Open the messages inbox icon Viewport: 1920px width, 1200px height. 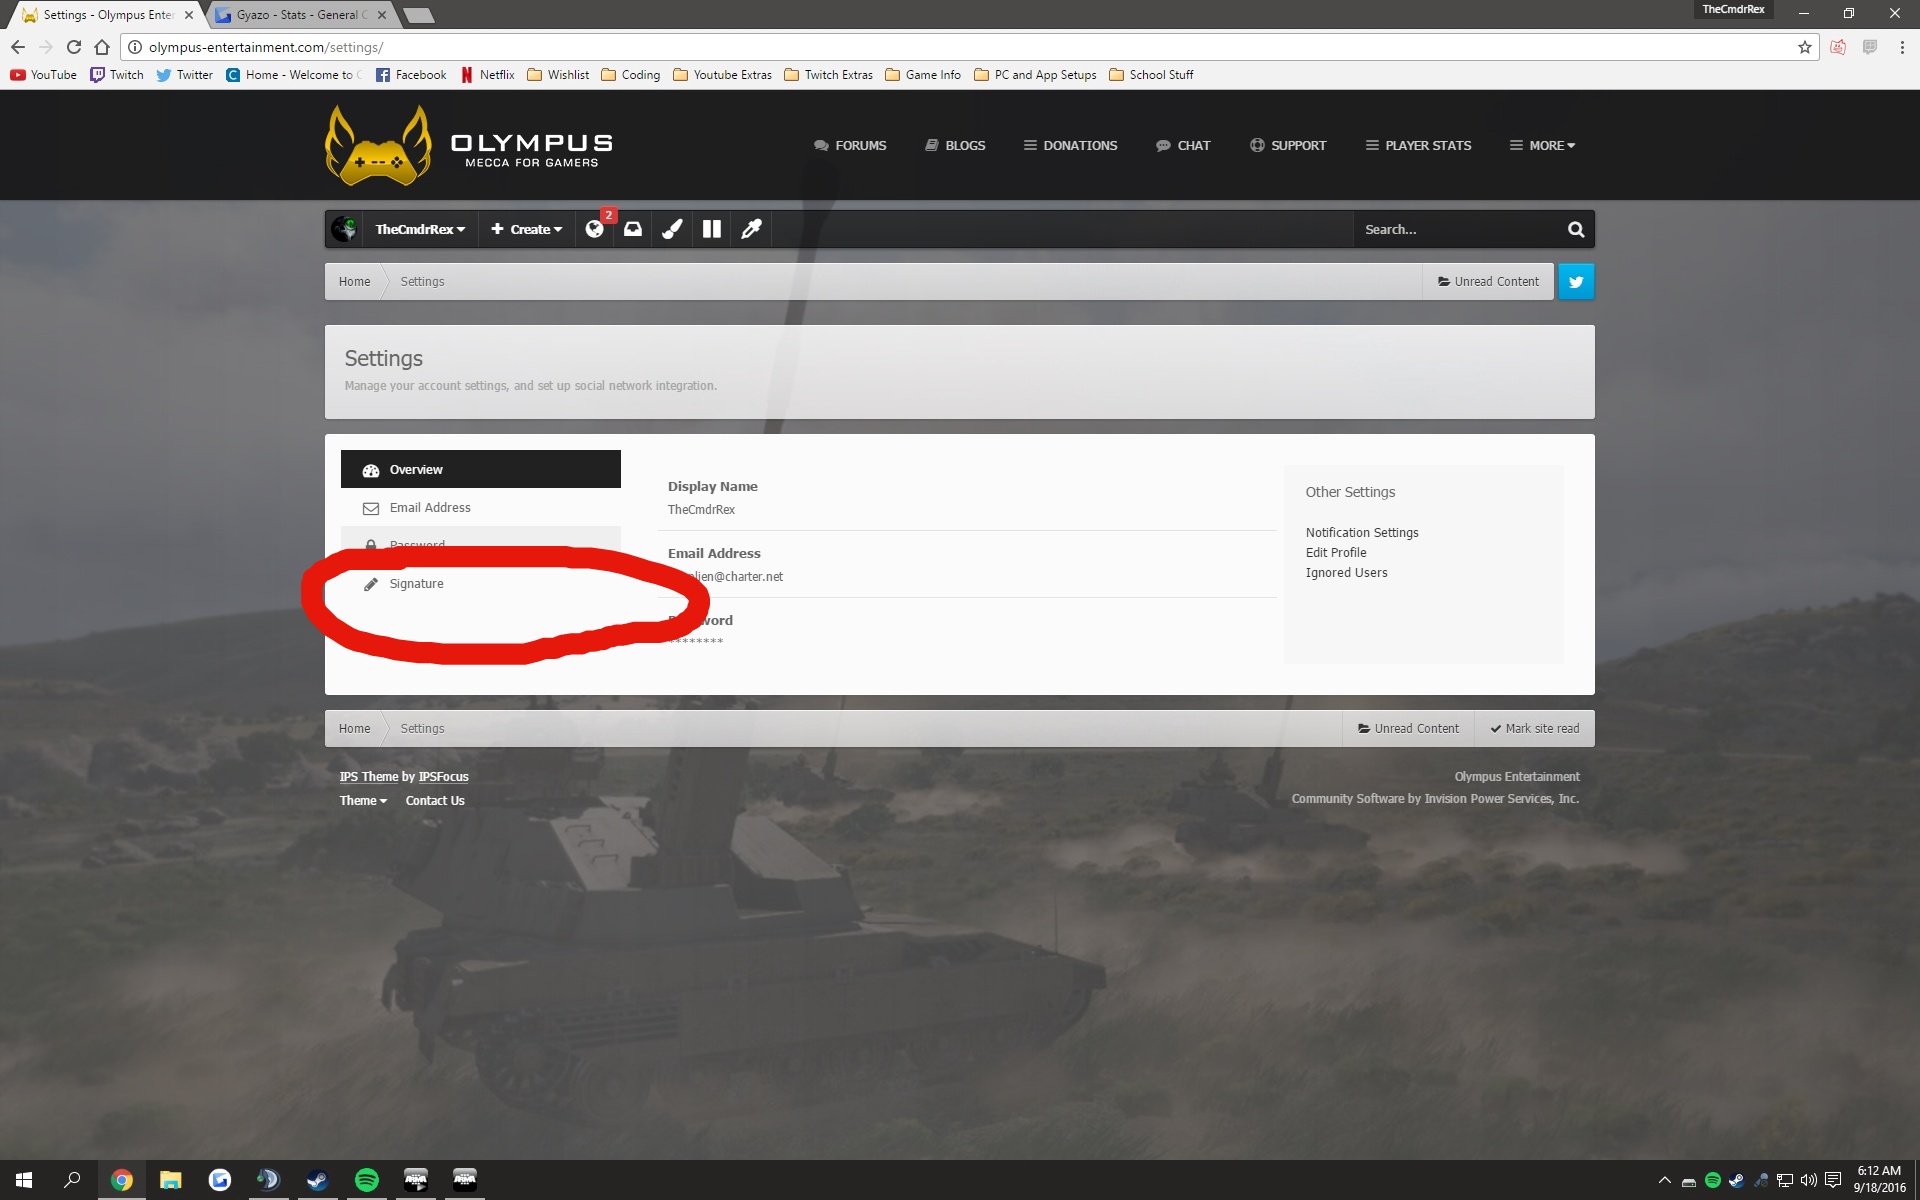633,229
